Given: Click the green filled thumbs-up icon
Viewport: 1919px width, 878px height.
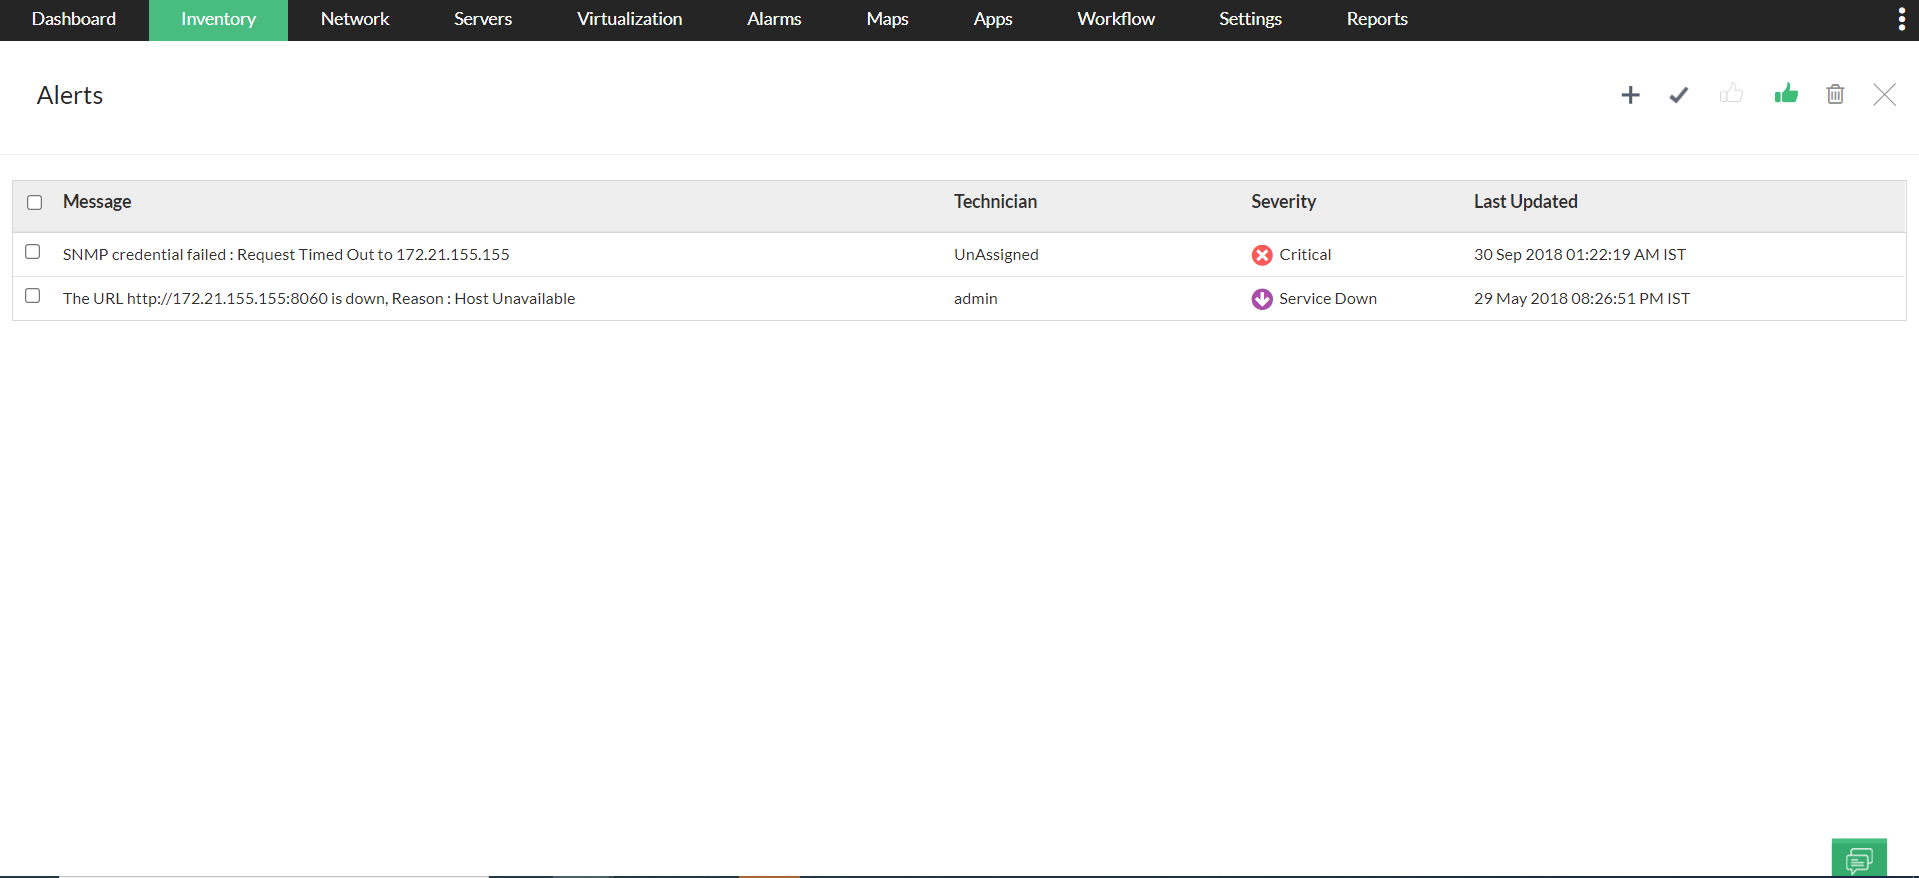Looking at the screenshot, I should click(1786, 94).
